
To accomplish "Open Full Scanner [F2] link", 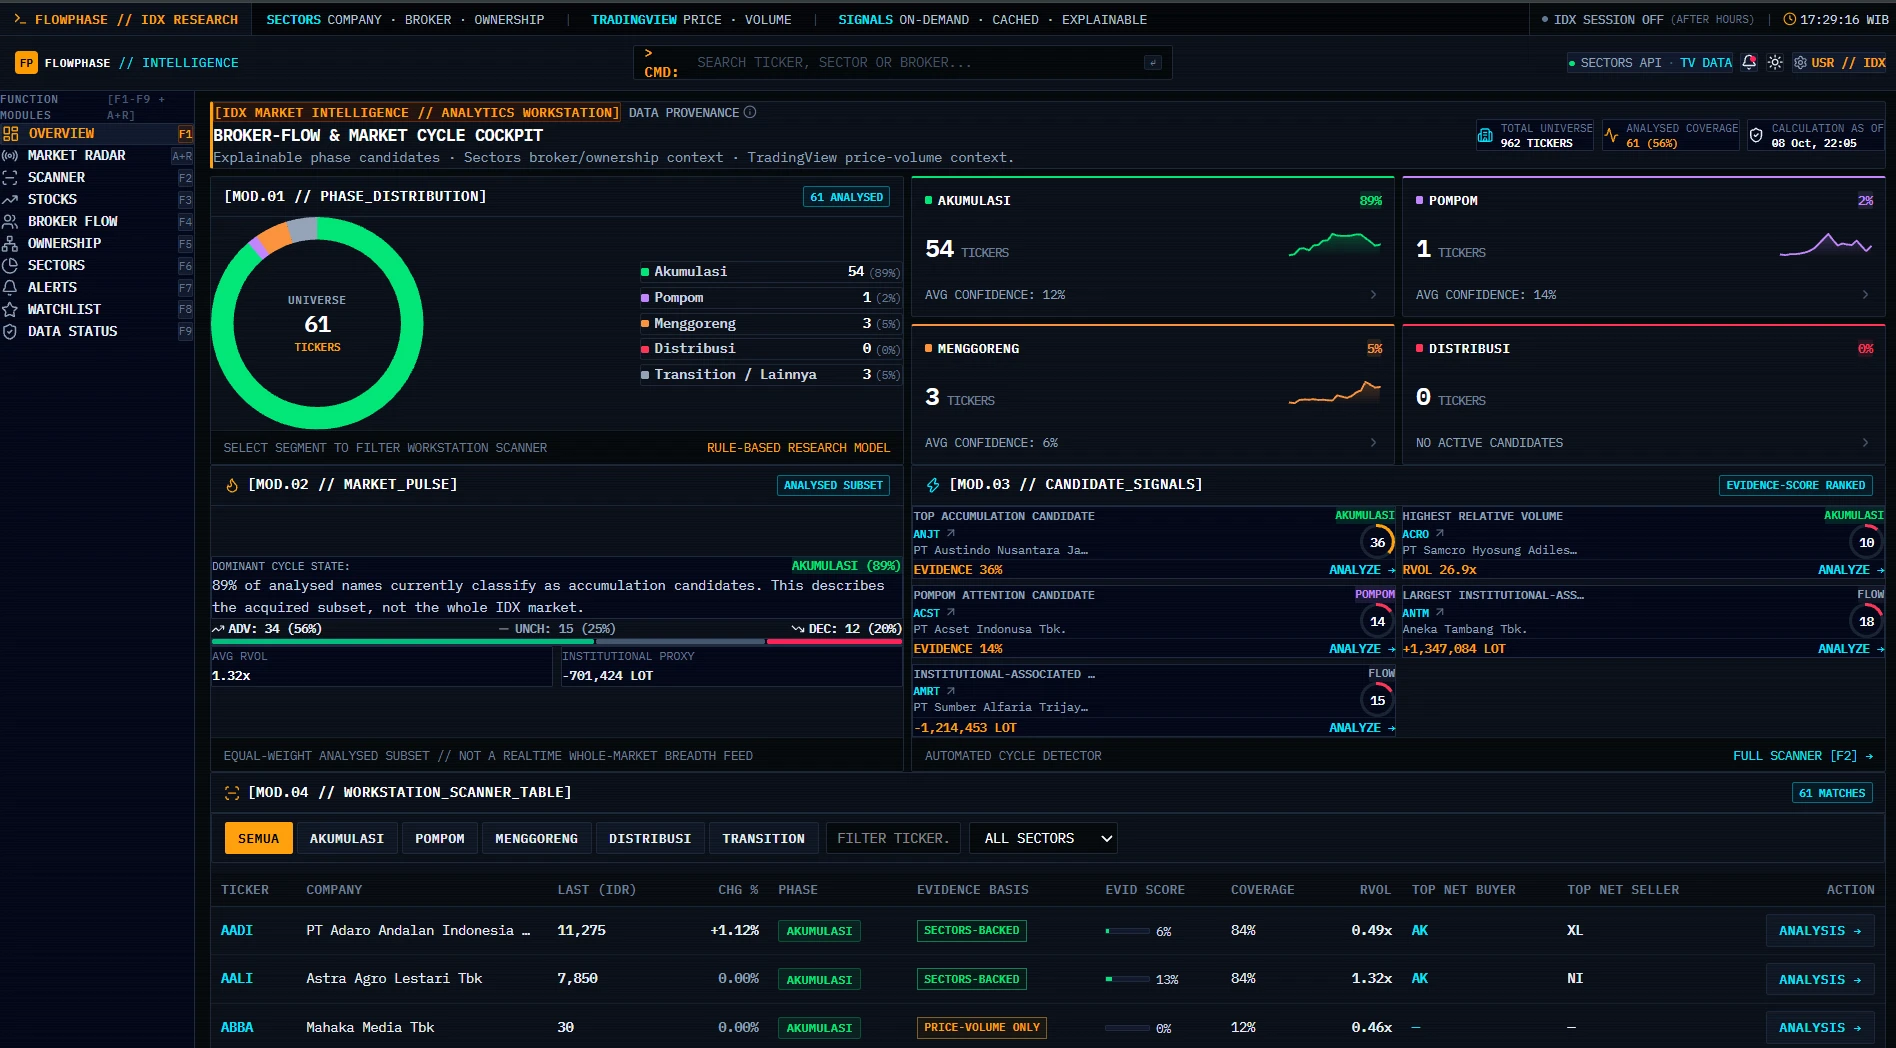I will (1803, 756).
